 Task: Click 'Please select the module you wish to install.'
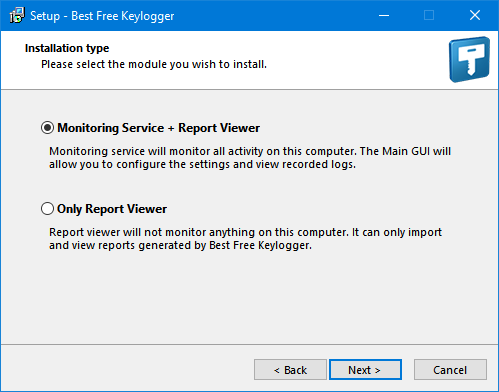click(154, 64)
